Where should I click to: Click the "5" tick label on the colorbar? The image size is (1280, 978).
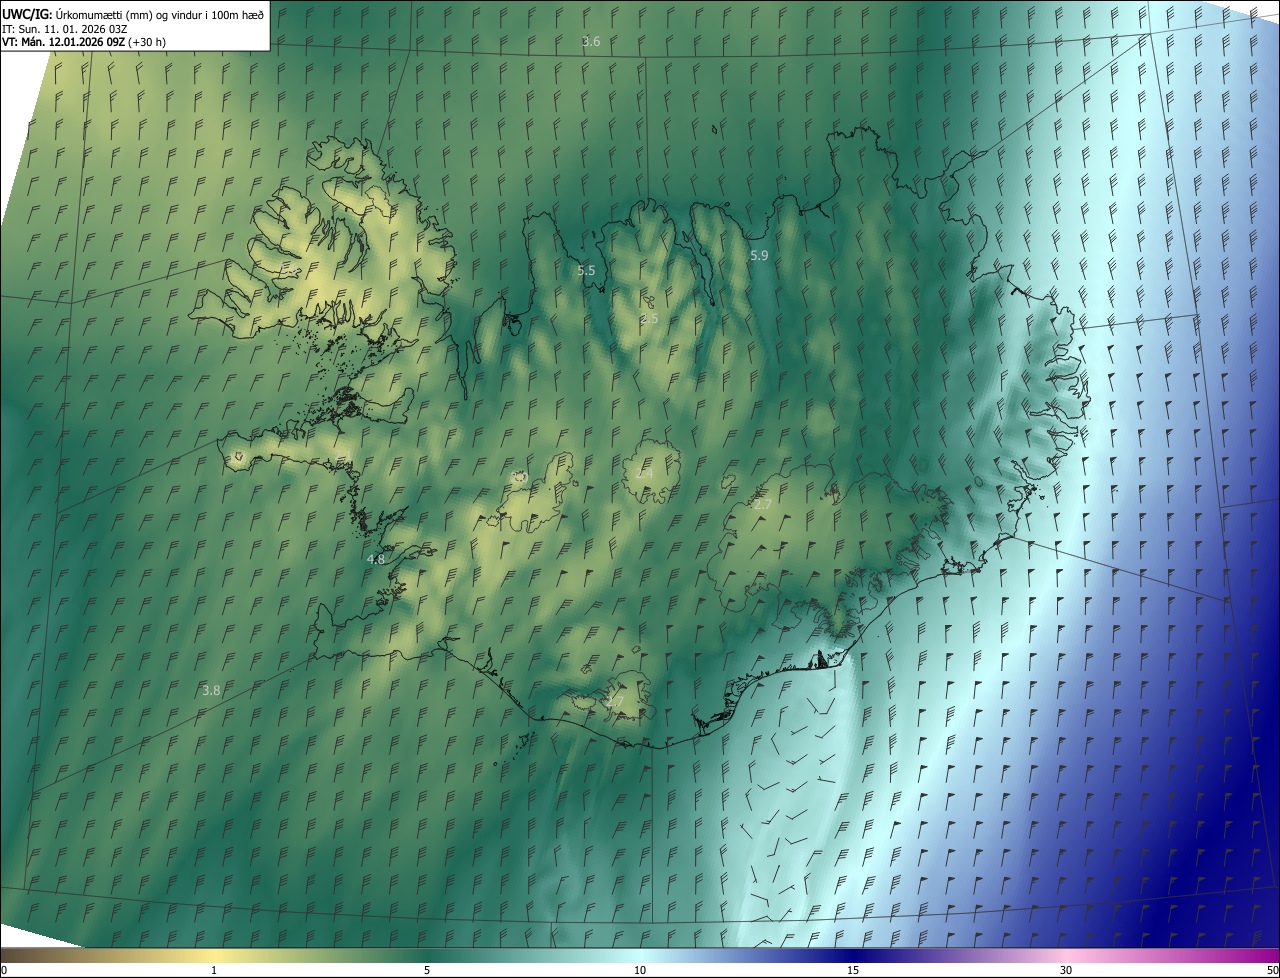427,970
